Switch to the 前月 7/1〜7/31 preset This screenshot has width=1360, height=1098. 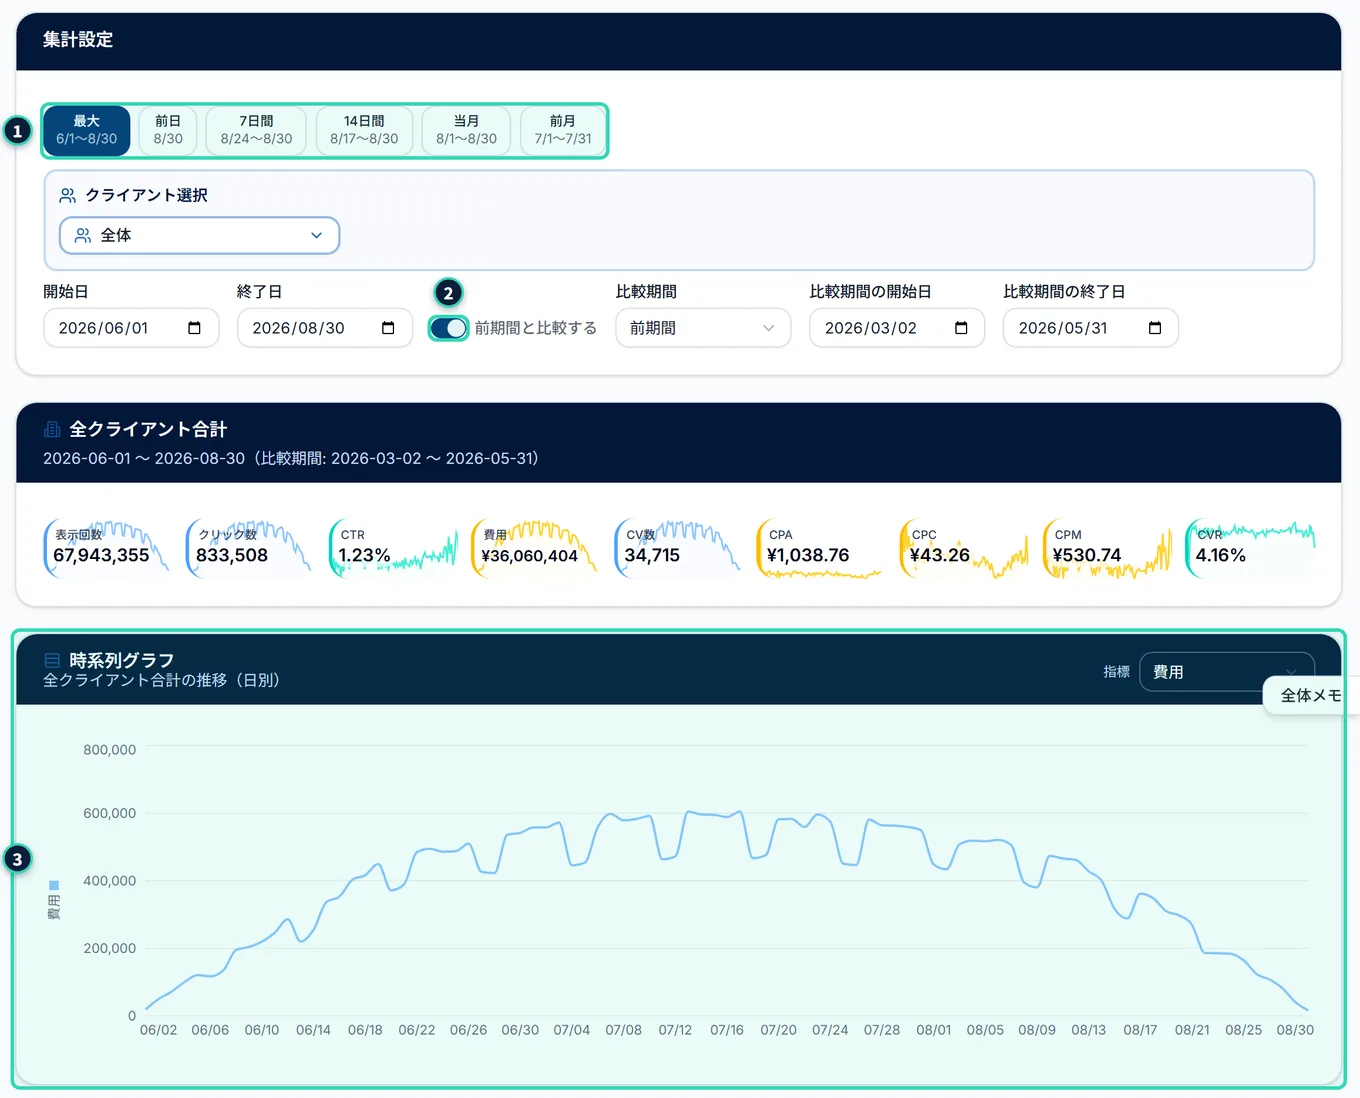(563, 130)
